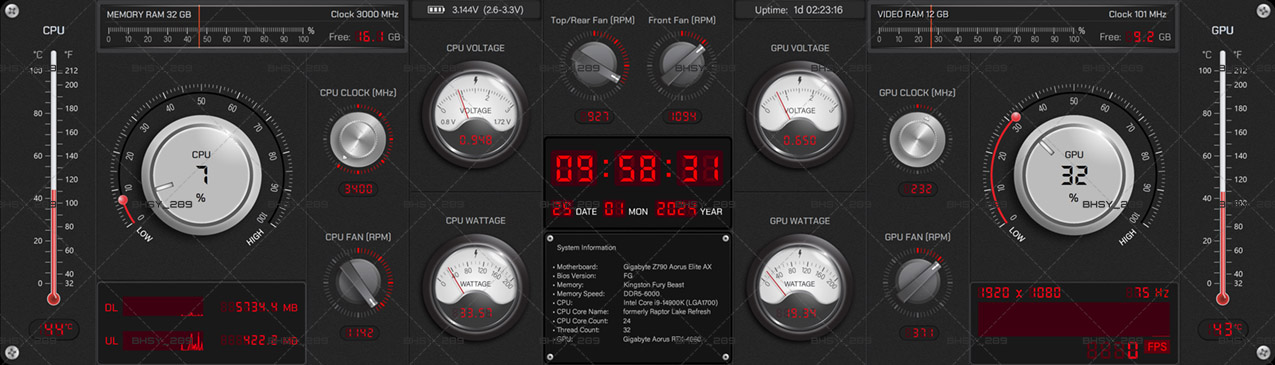Click the battery icon beside 3.144V
Viewport: 1275px width, 365px height.
(x=436, y=9)
